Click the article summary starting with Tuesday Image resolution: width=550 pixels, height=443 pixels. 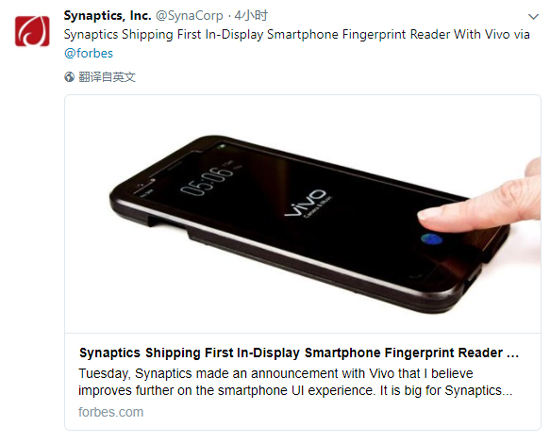pos(295,382)
